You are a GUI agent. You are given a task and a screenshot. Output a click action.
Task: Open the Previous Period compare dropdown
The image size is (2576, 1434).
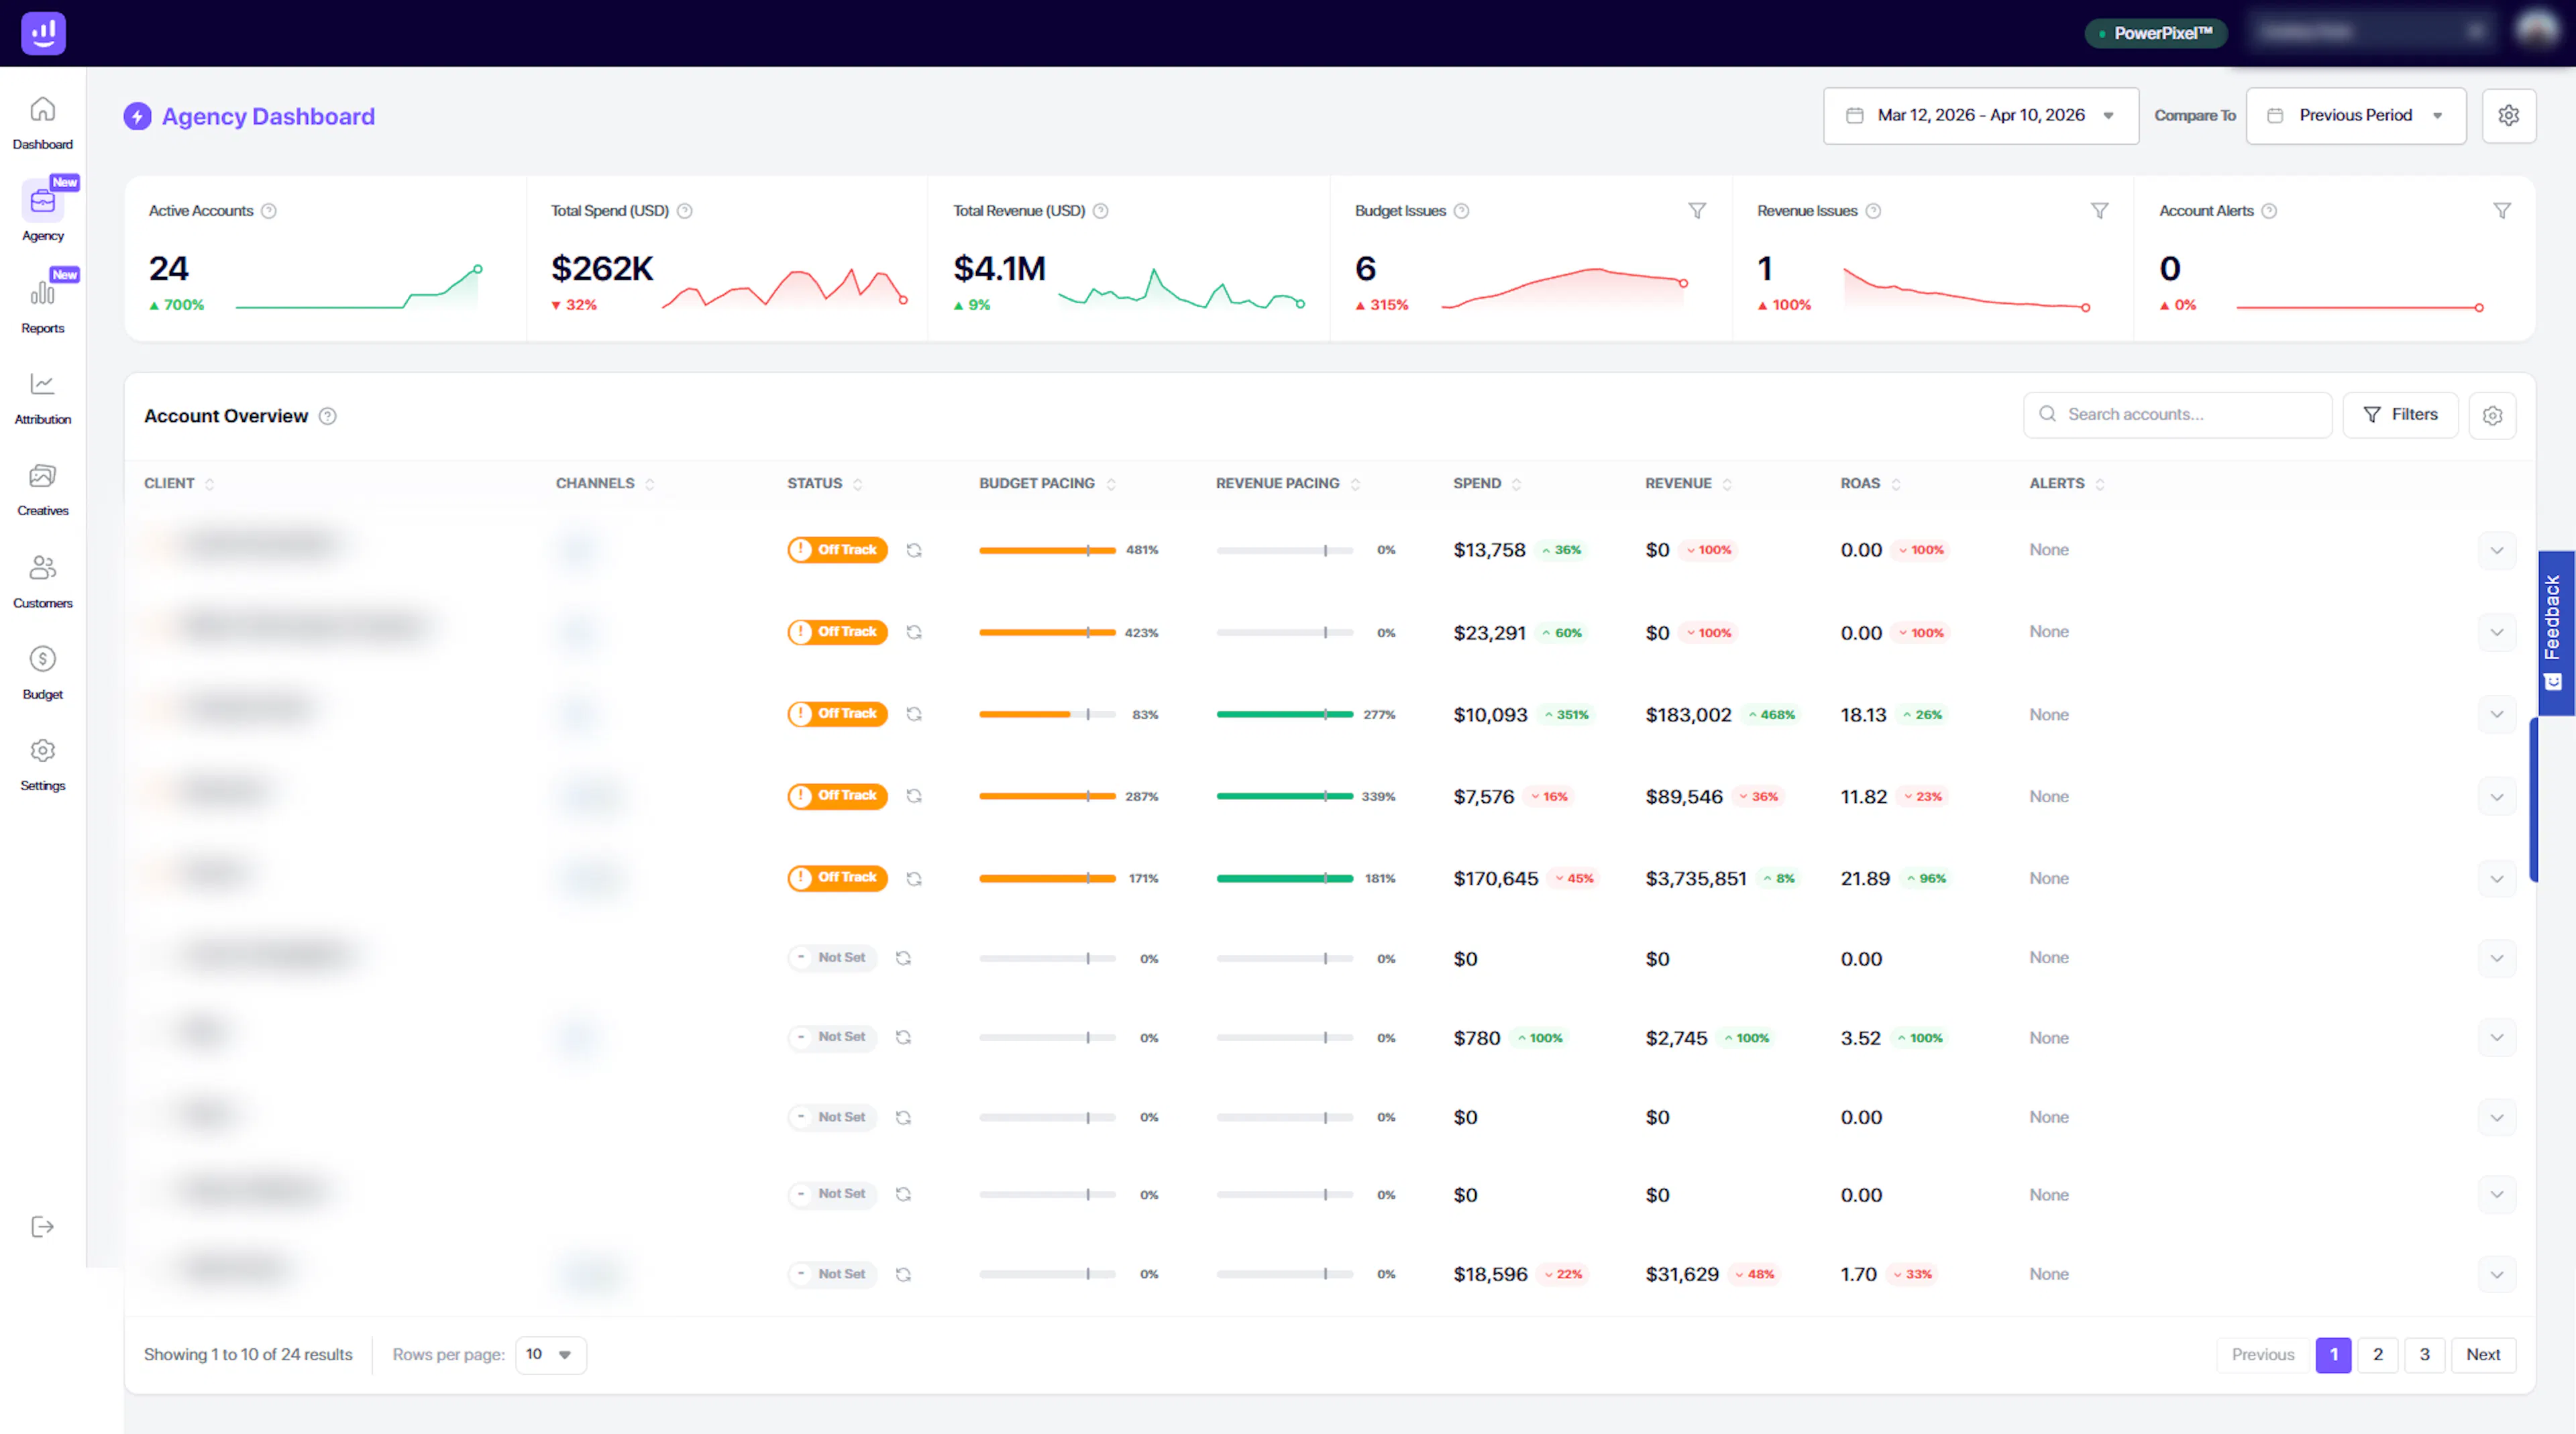pyautogui.click(x=2355, y=116)
